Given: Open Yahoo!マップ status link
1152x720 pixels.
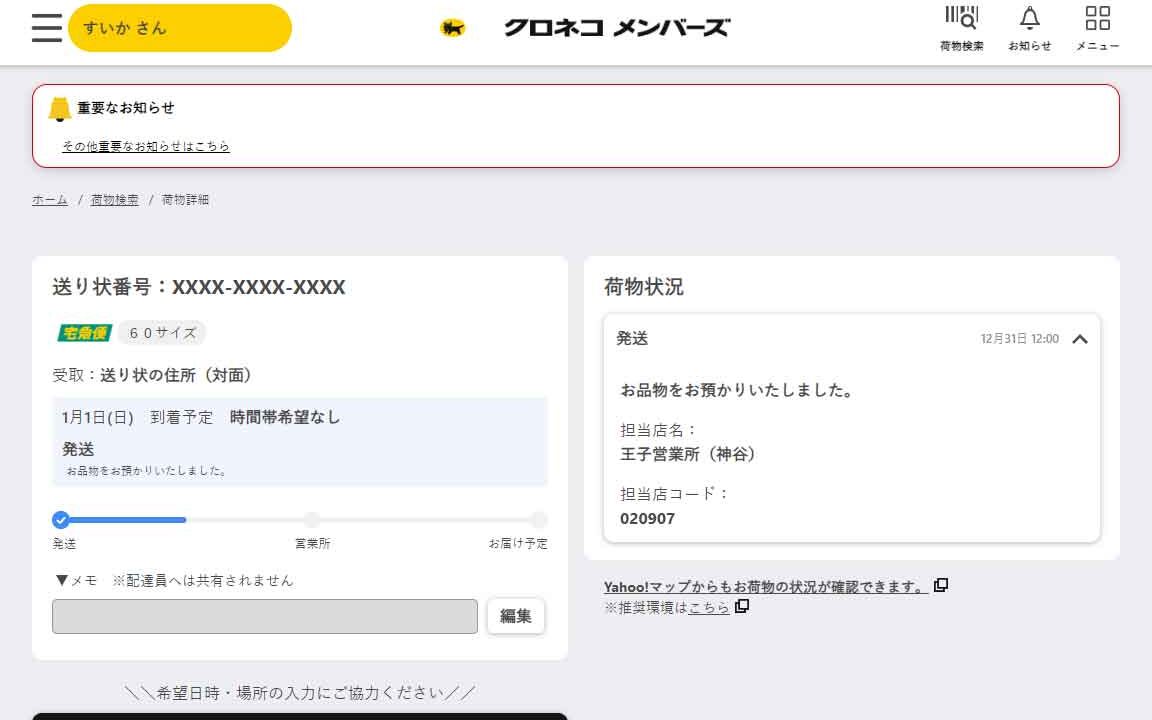Looking at the screenshot, I should pos(764,586).
